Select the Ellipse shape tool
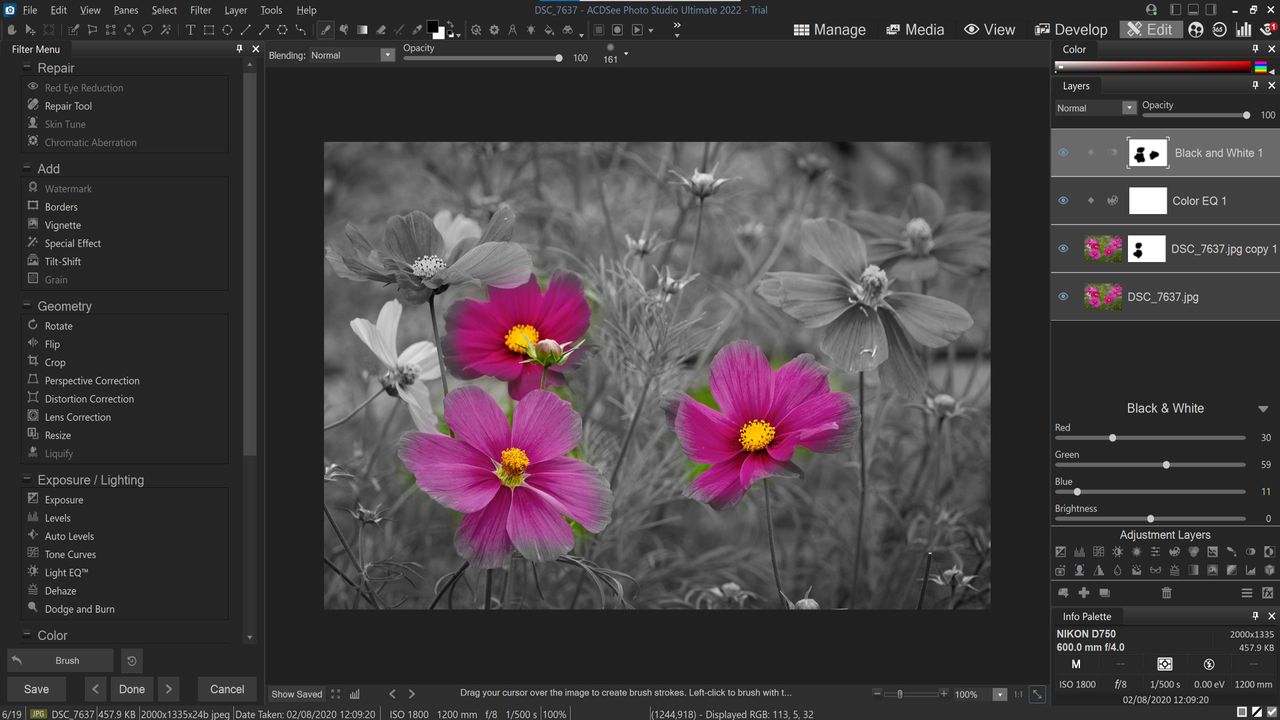1280x720 pixels. [227, 29]
